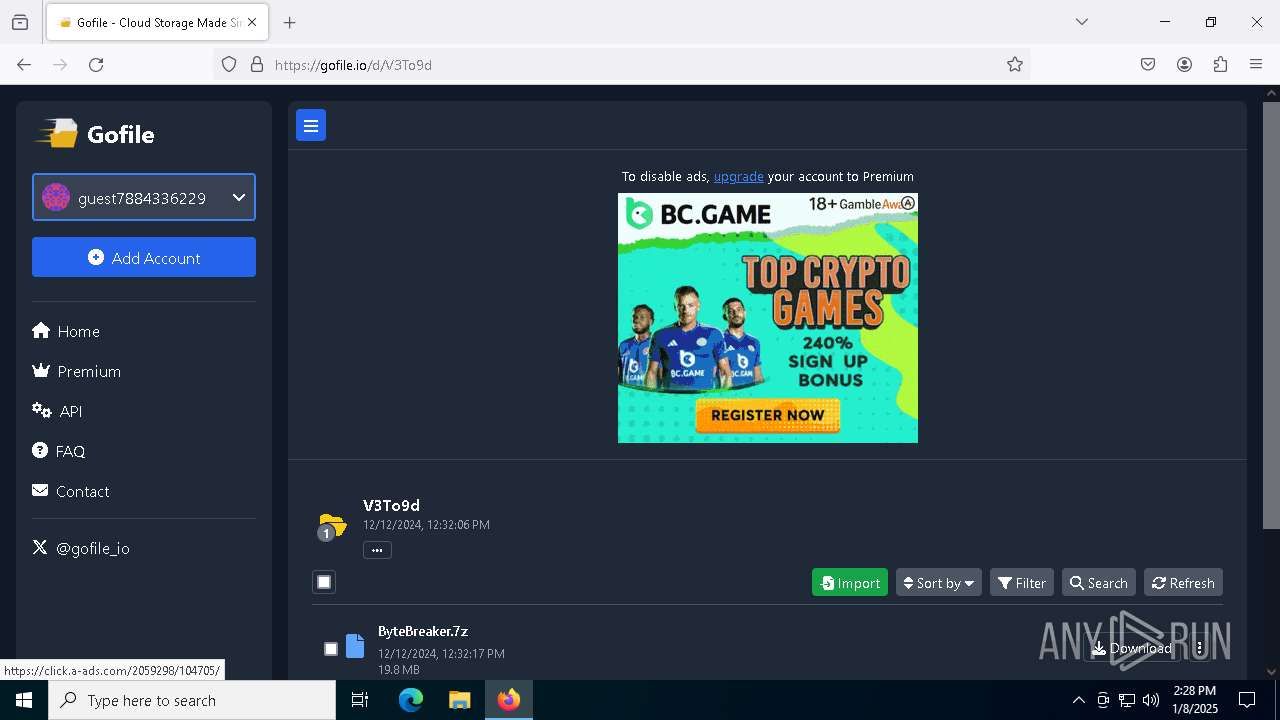This screenshot has width=1280, height=720.
Task: Check the ByteBreaker.7z file checkbox
Action: tap(331, 649)
